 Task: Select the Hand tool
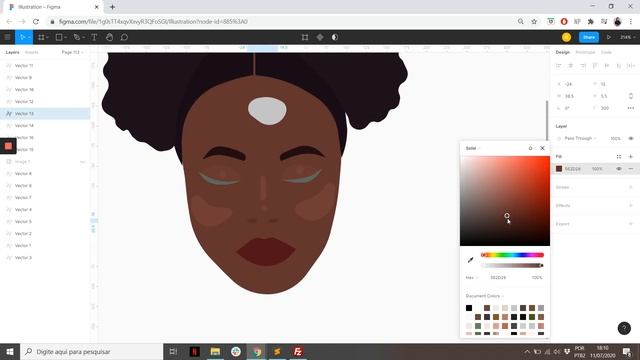109,37
